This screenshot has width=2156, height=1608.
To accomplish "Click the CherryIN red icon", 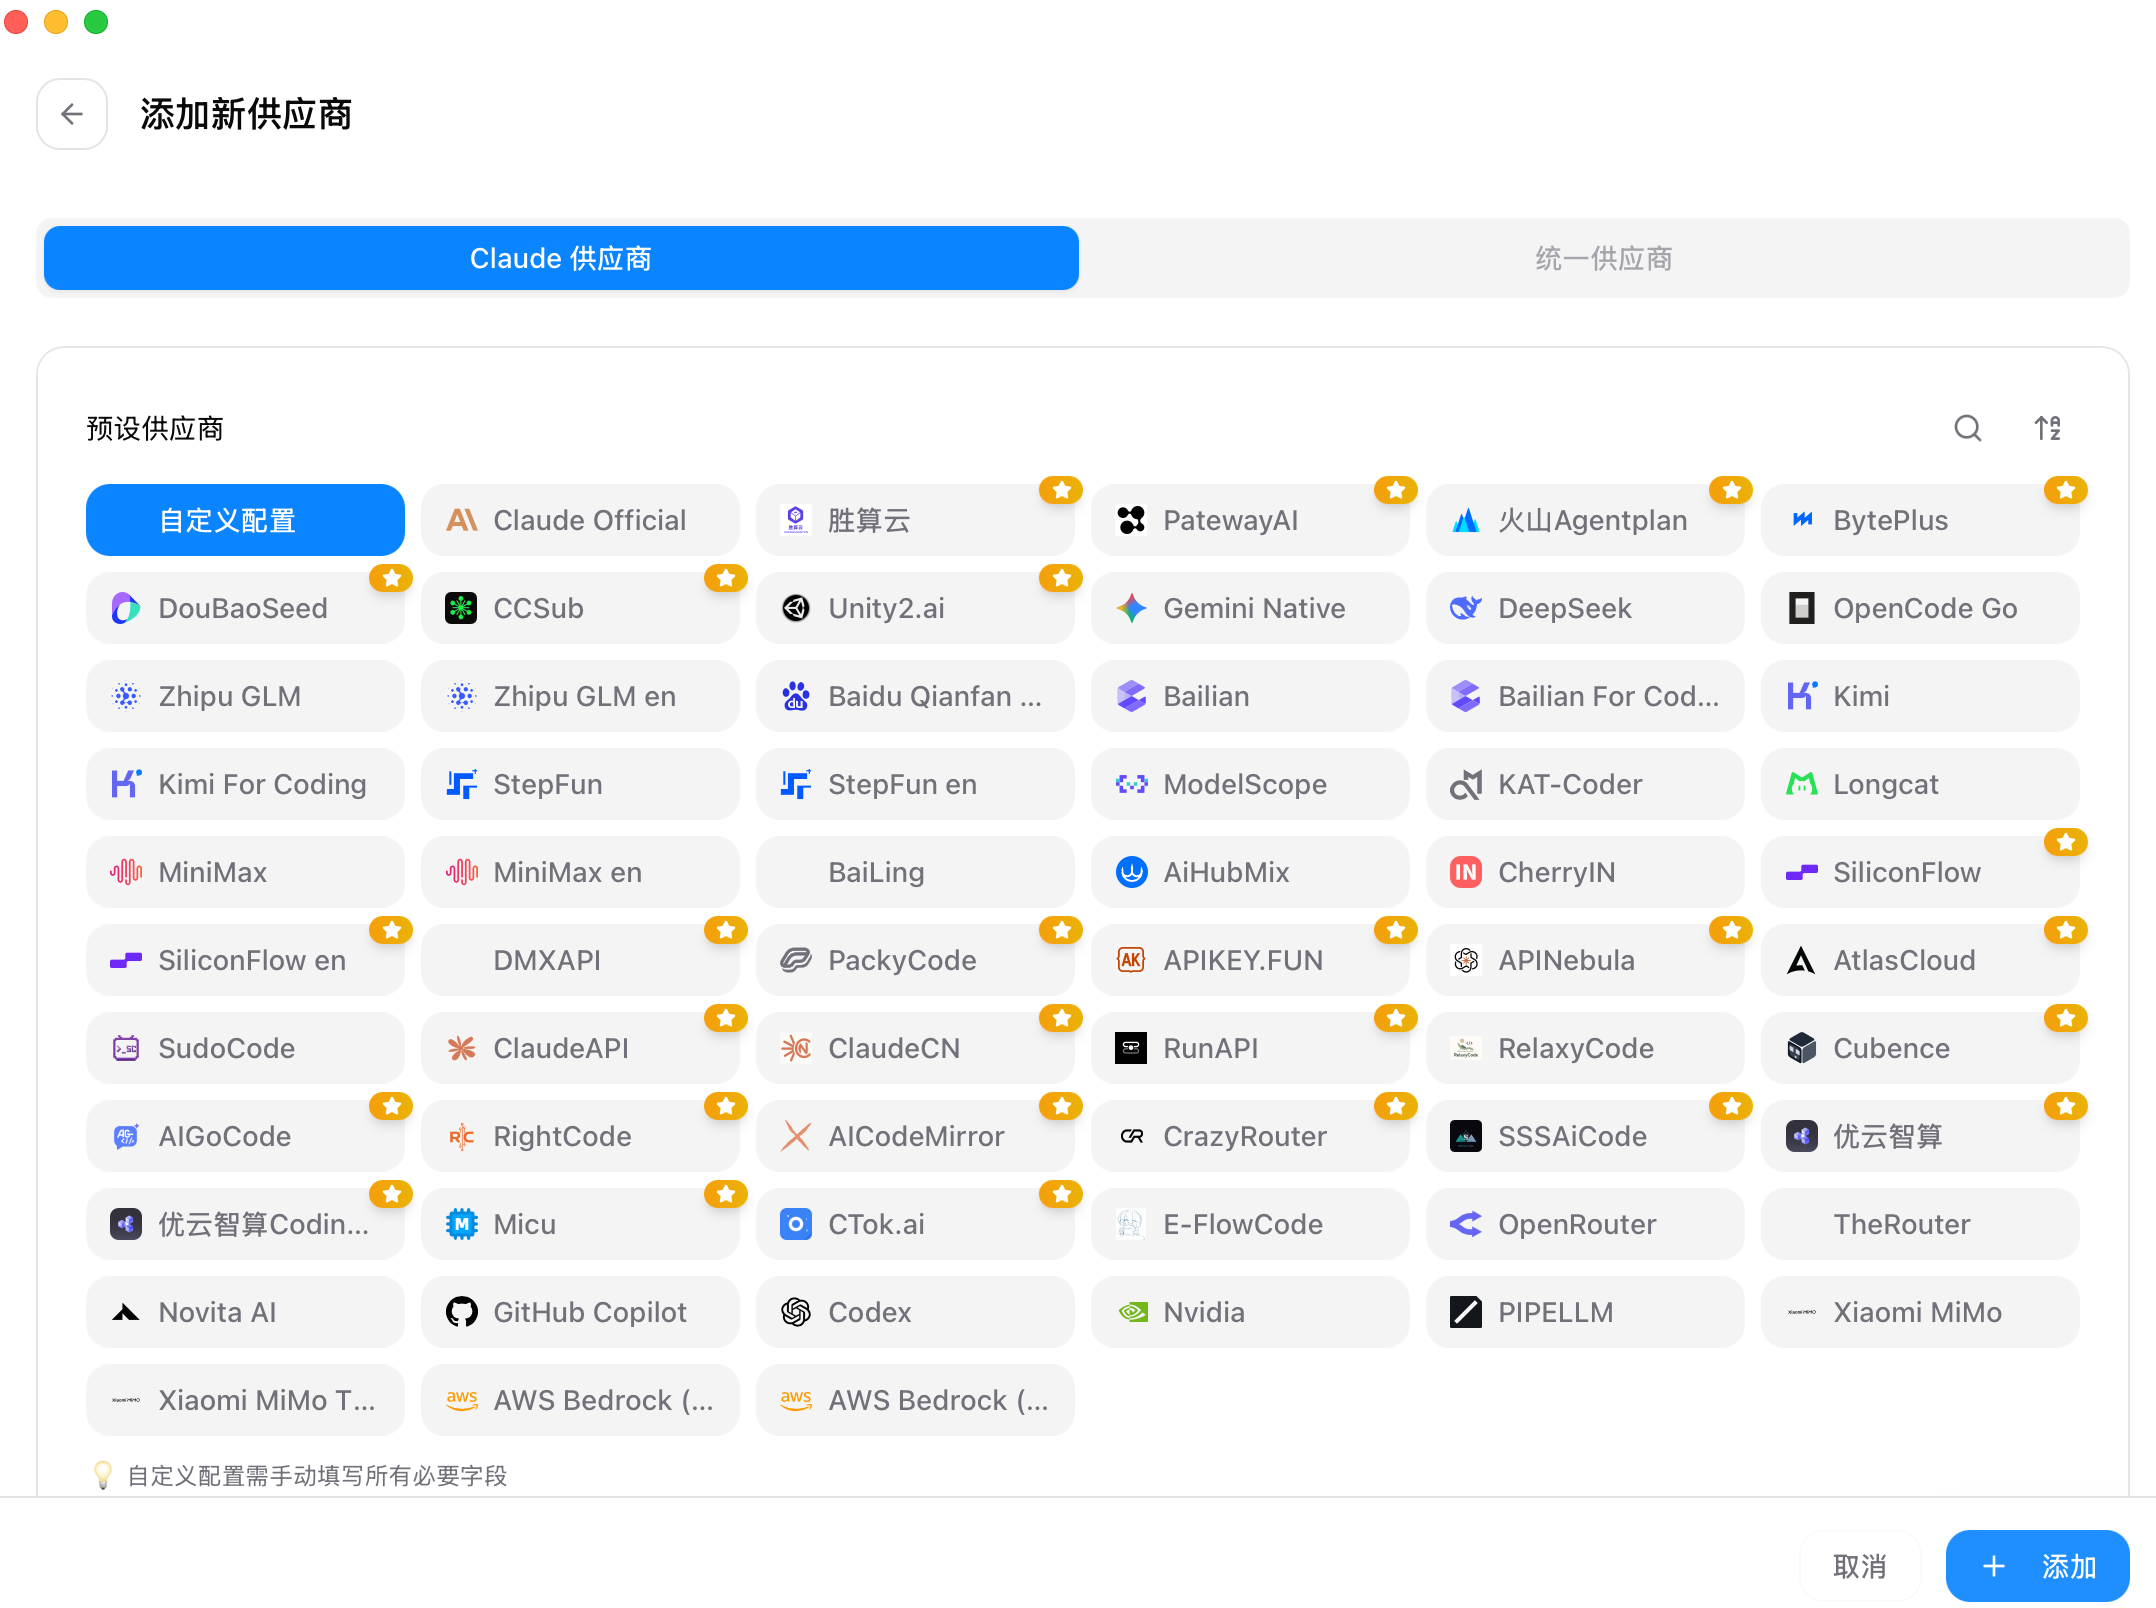I will tap(1466, 872).
